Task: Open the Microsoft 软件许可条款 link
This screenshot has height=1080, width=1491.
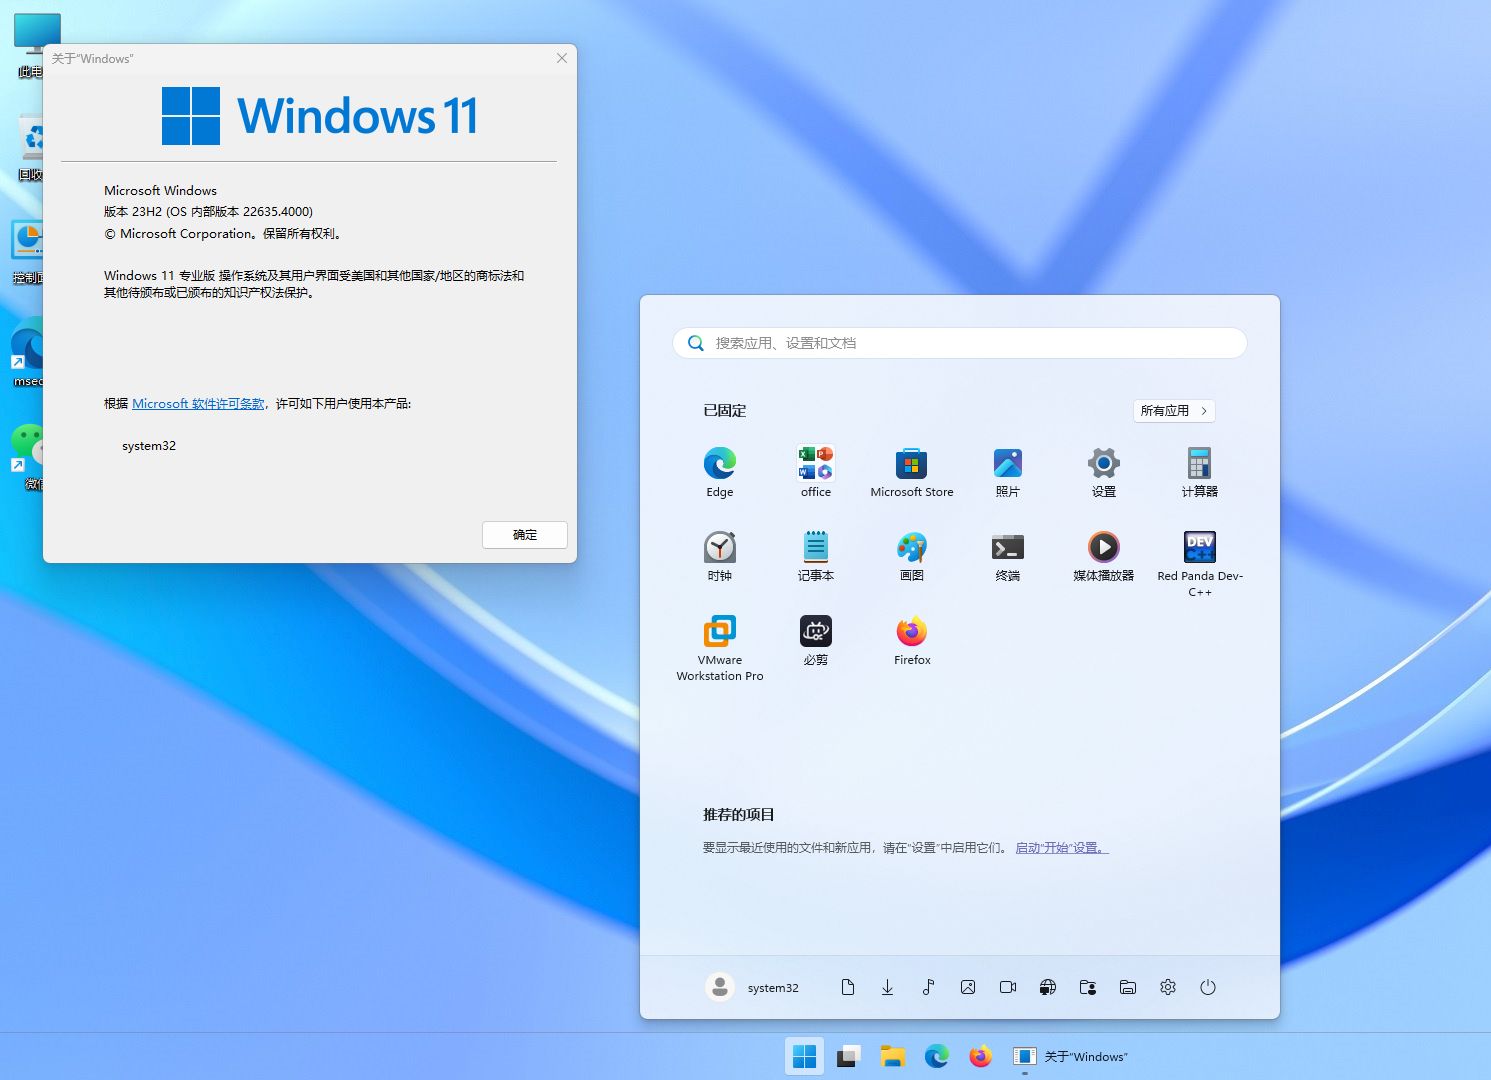Action: pyautogui.click(x=198, y=404)
